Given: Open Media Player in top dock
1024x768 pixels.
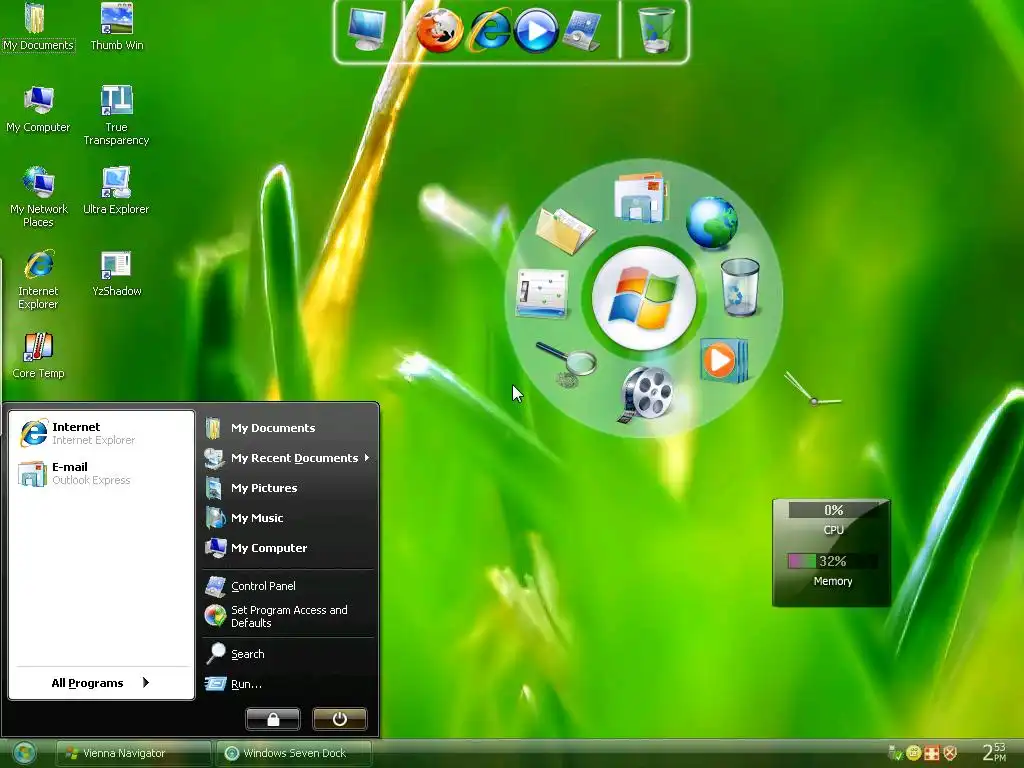Looking at the screenshot, I should (536, 31).
